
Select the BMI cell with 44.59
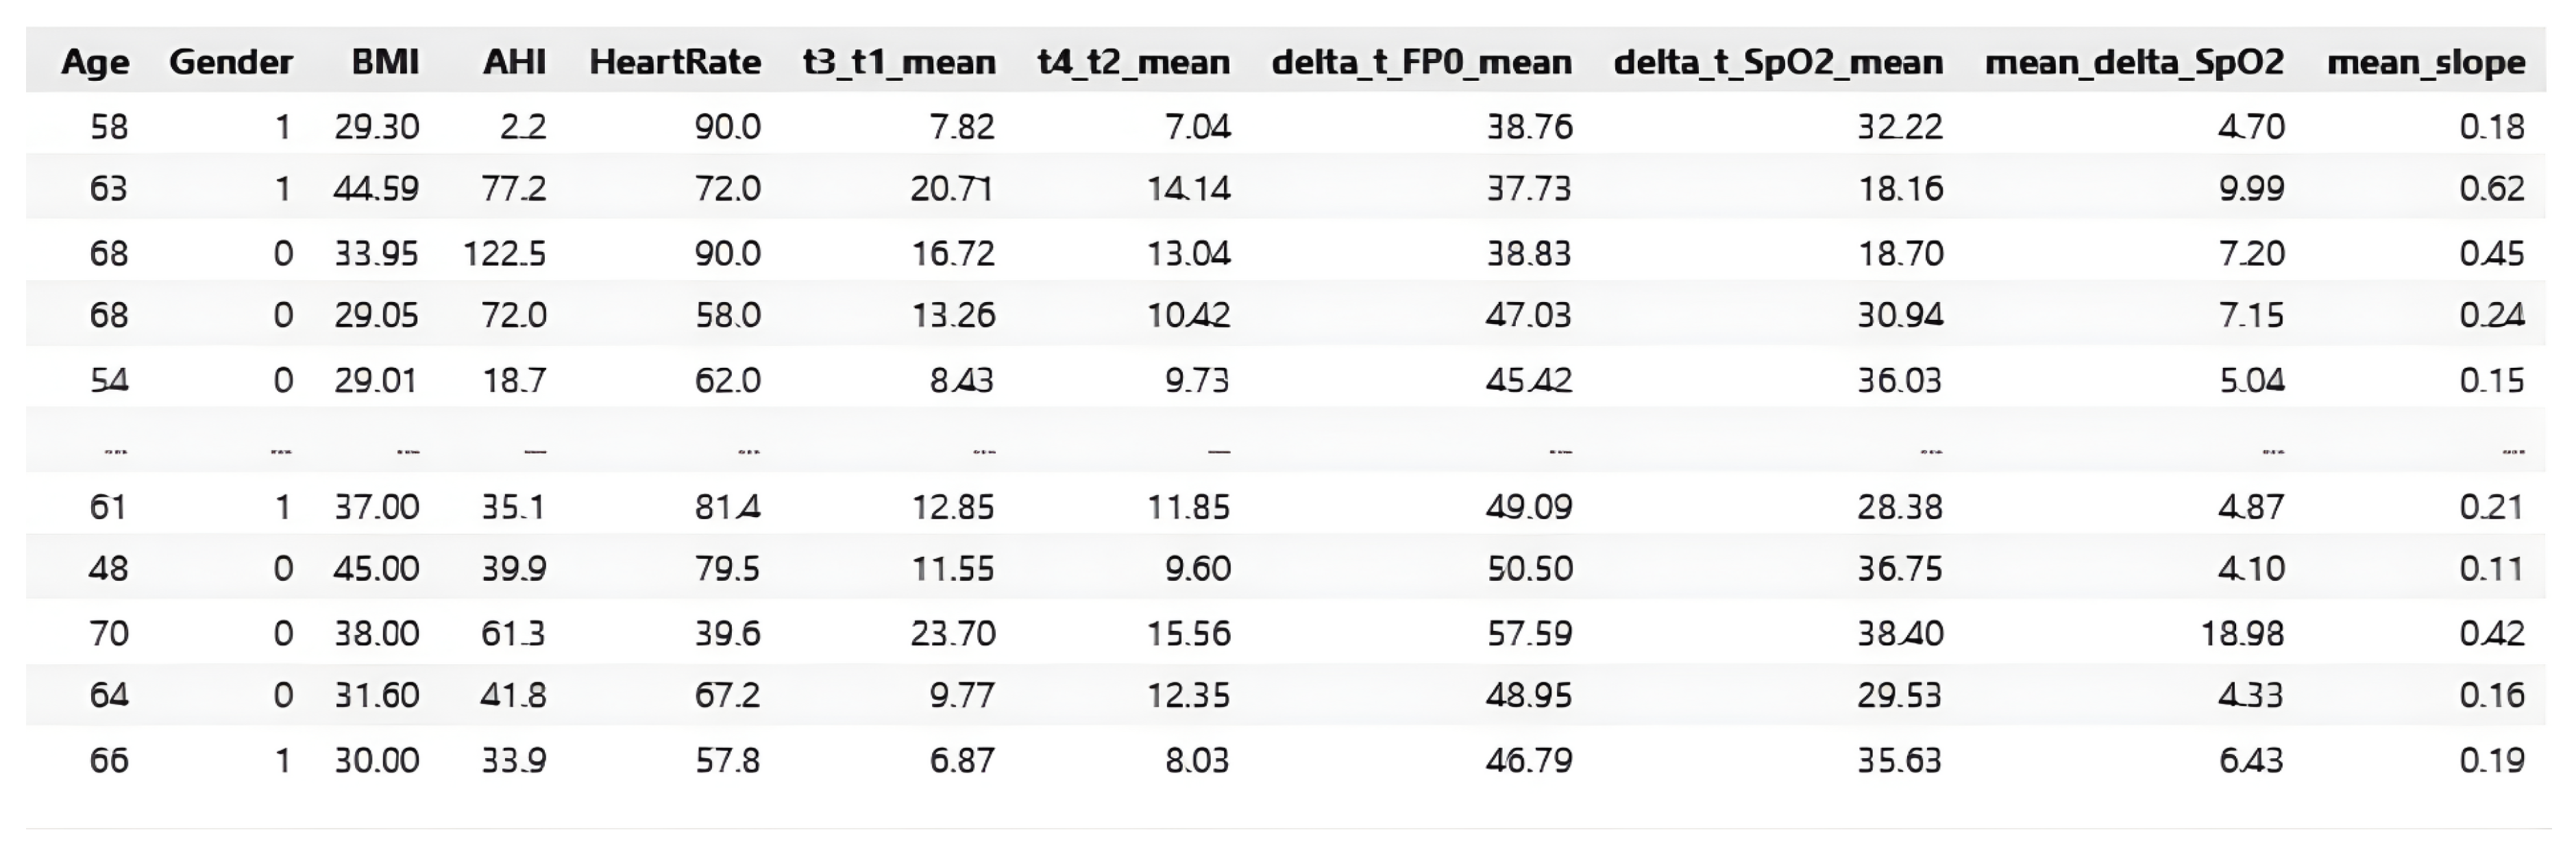(x=376, y=188)
